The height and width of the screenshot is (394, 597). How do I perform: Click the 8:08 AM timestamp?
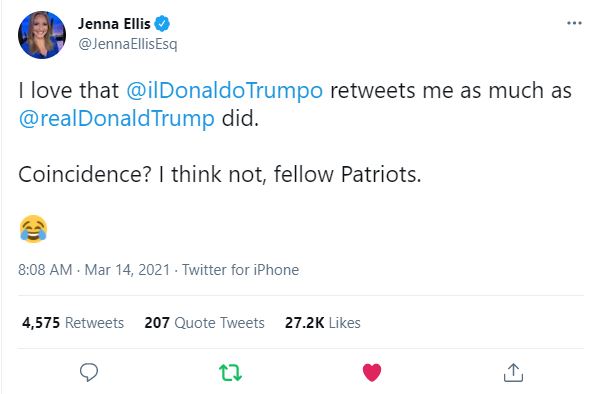(45, 270)
